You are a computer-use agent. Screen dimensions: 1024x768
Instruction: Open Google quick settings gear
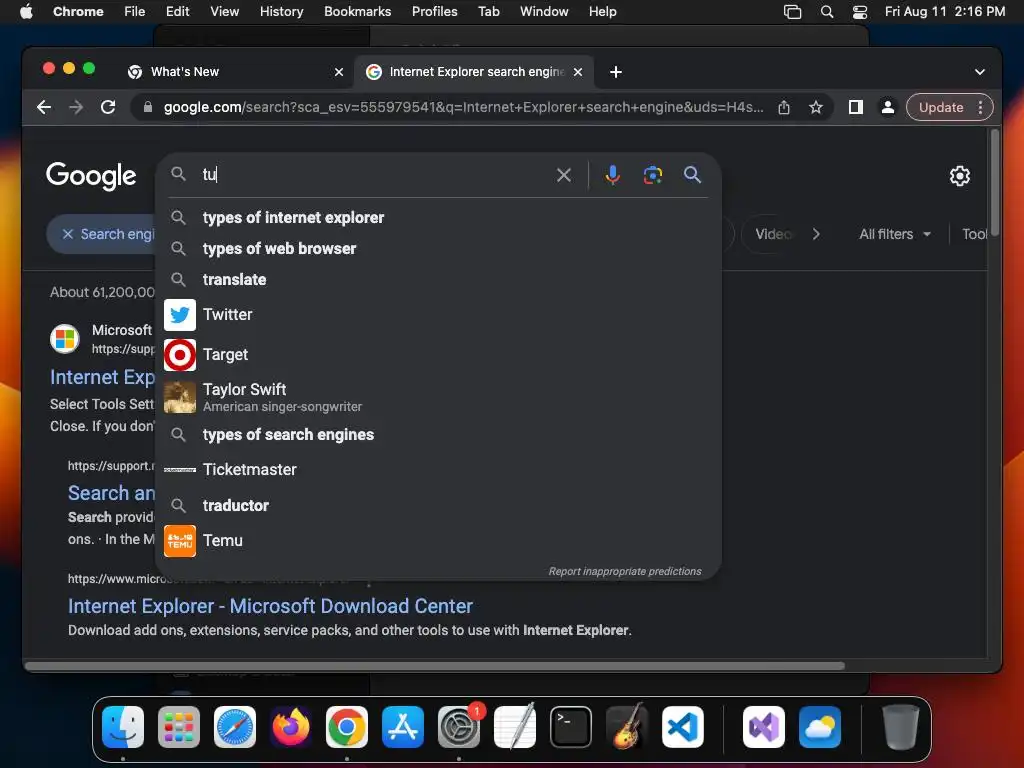[959, 176]
